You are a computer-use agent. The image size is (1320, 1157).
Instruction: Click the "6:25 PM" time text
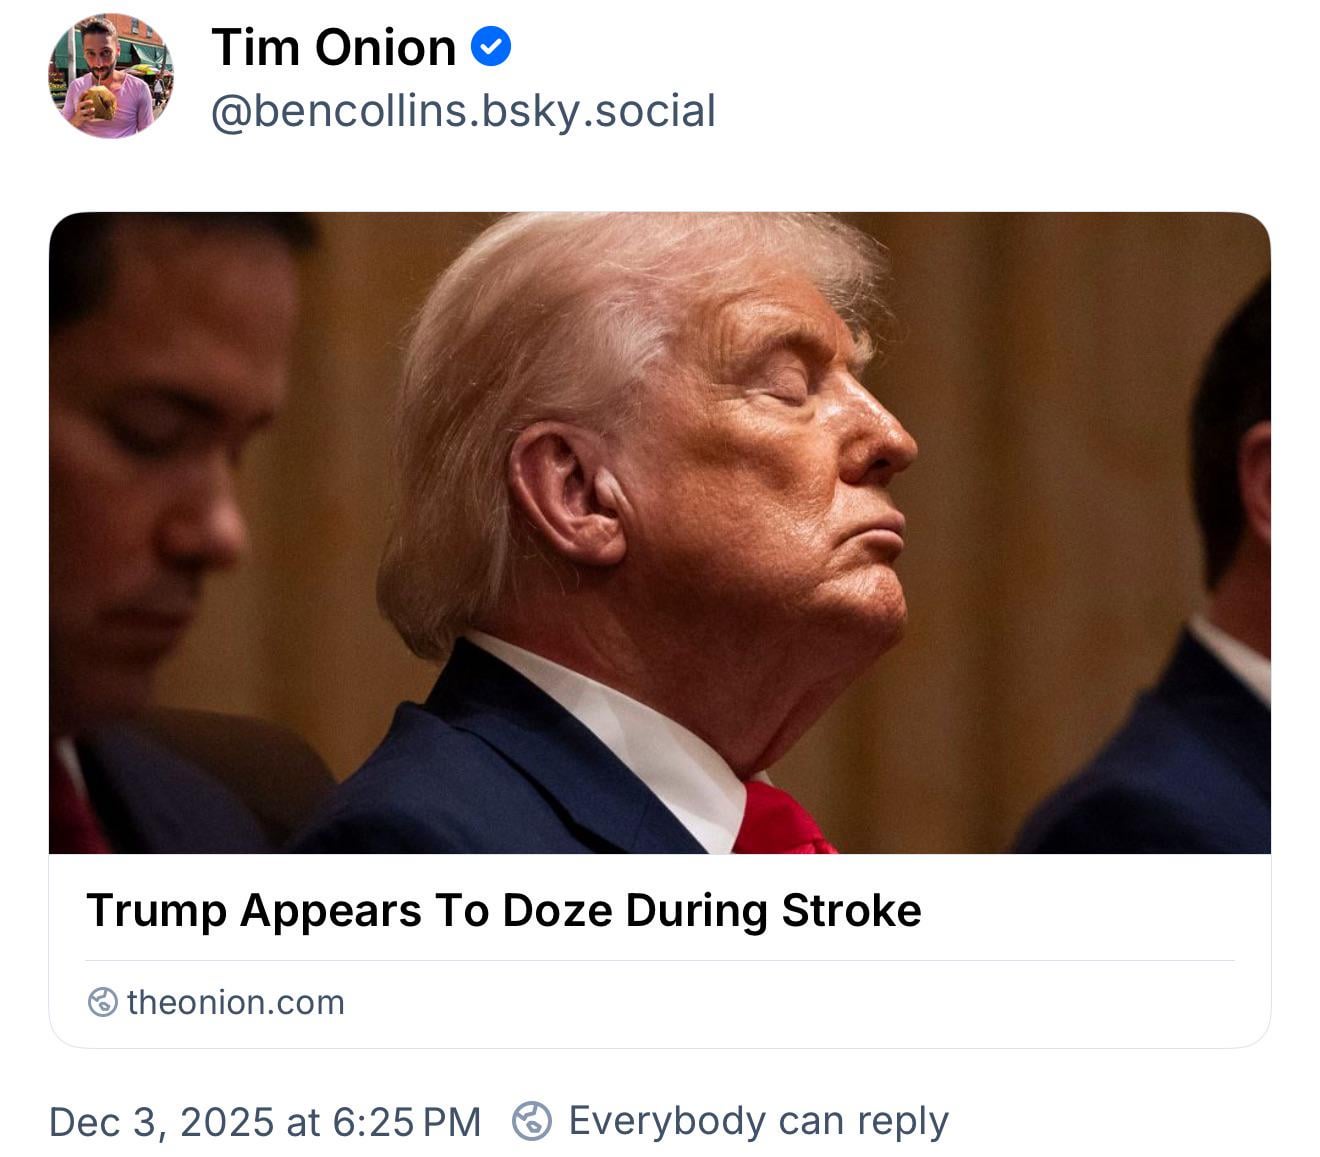(x=405, y=1122)
